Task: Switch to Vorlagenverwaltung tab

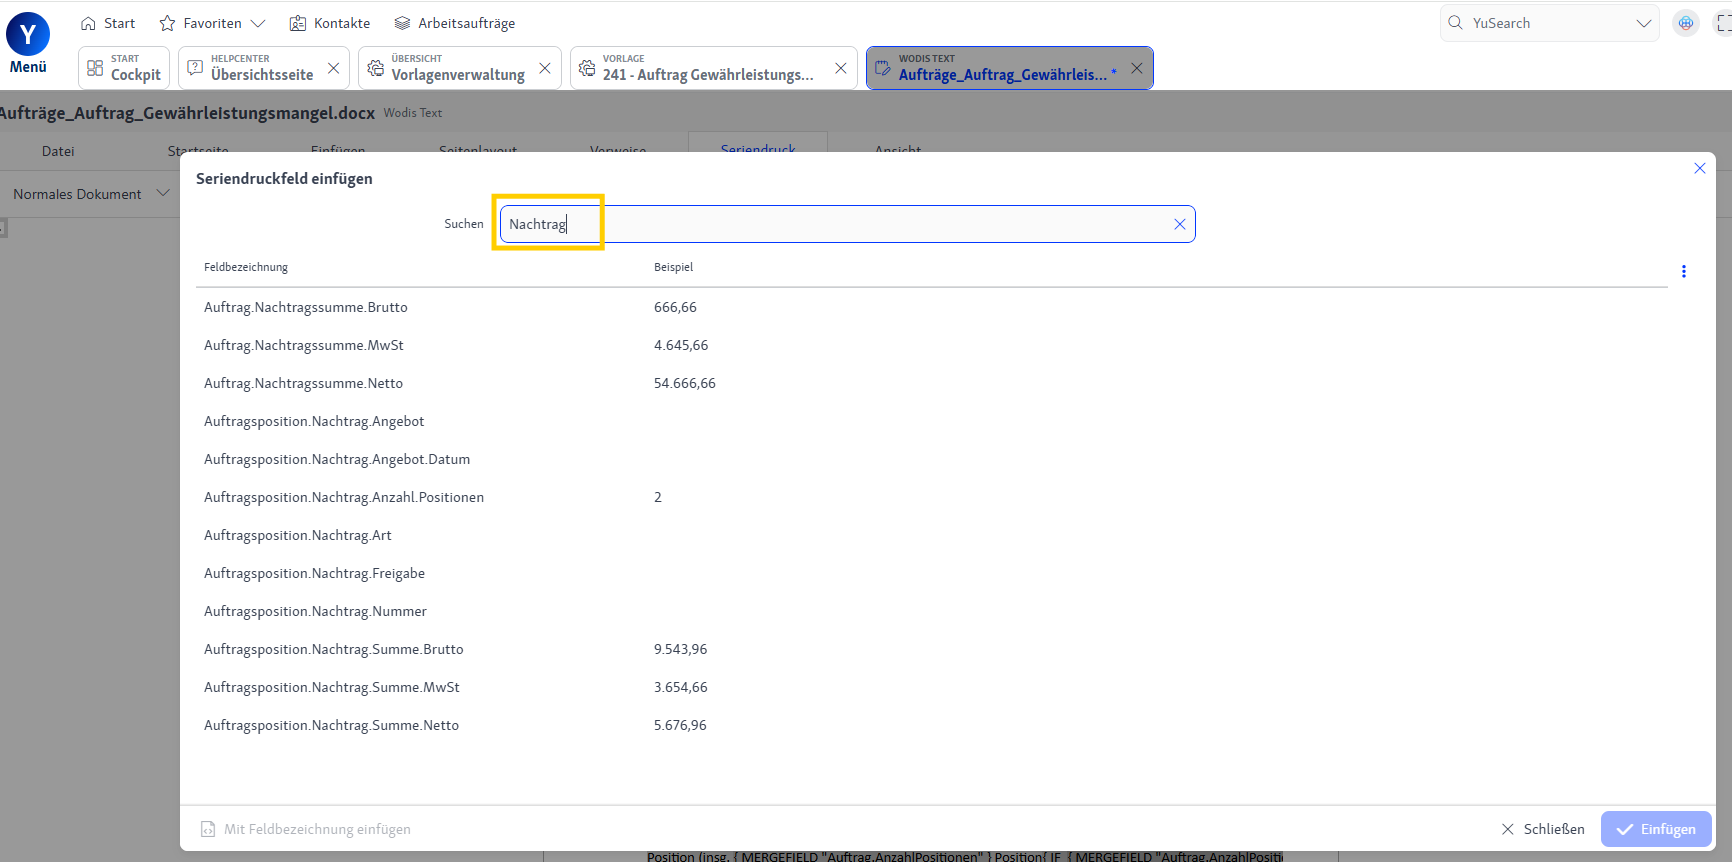Action: 458,68
